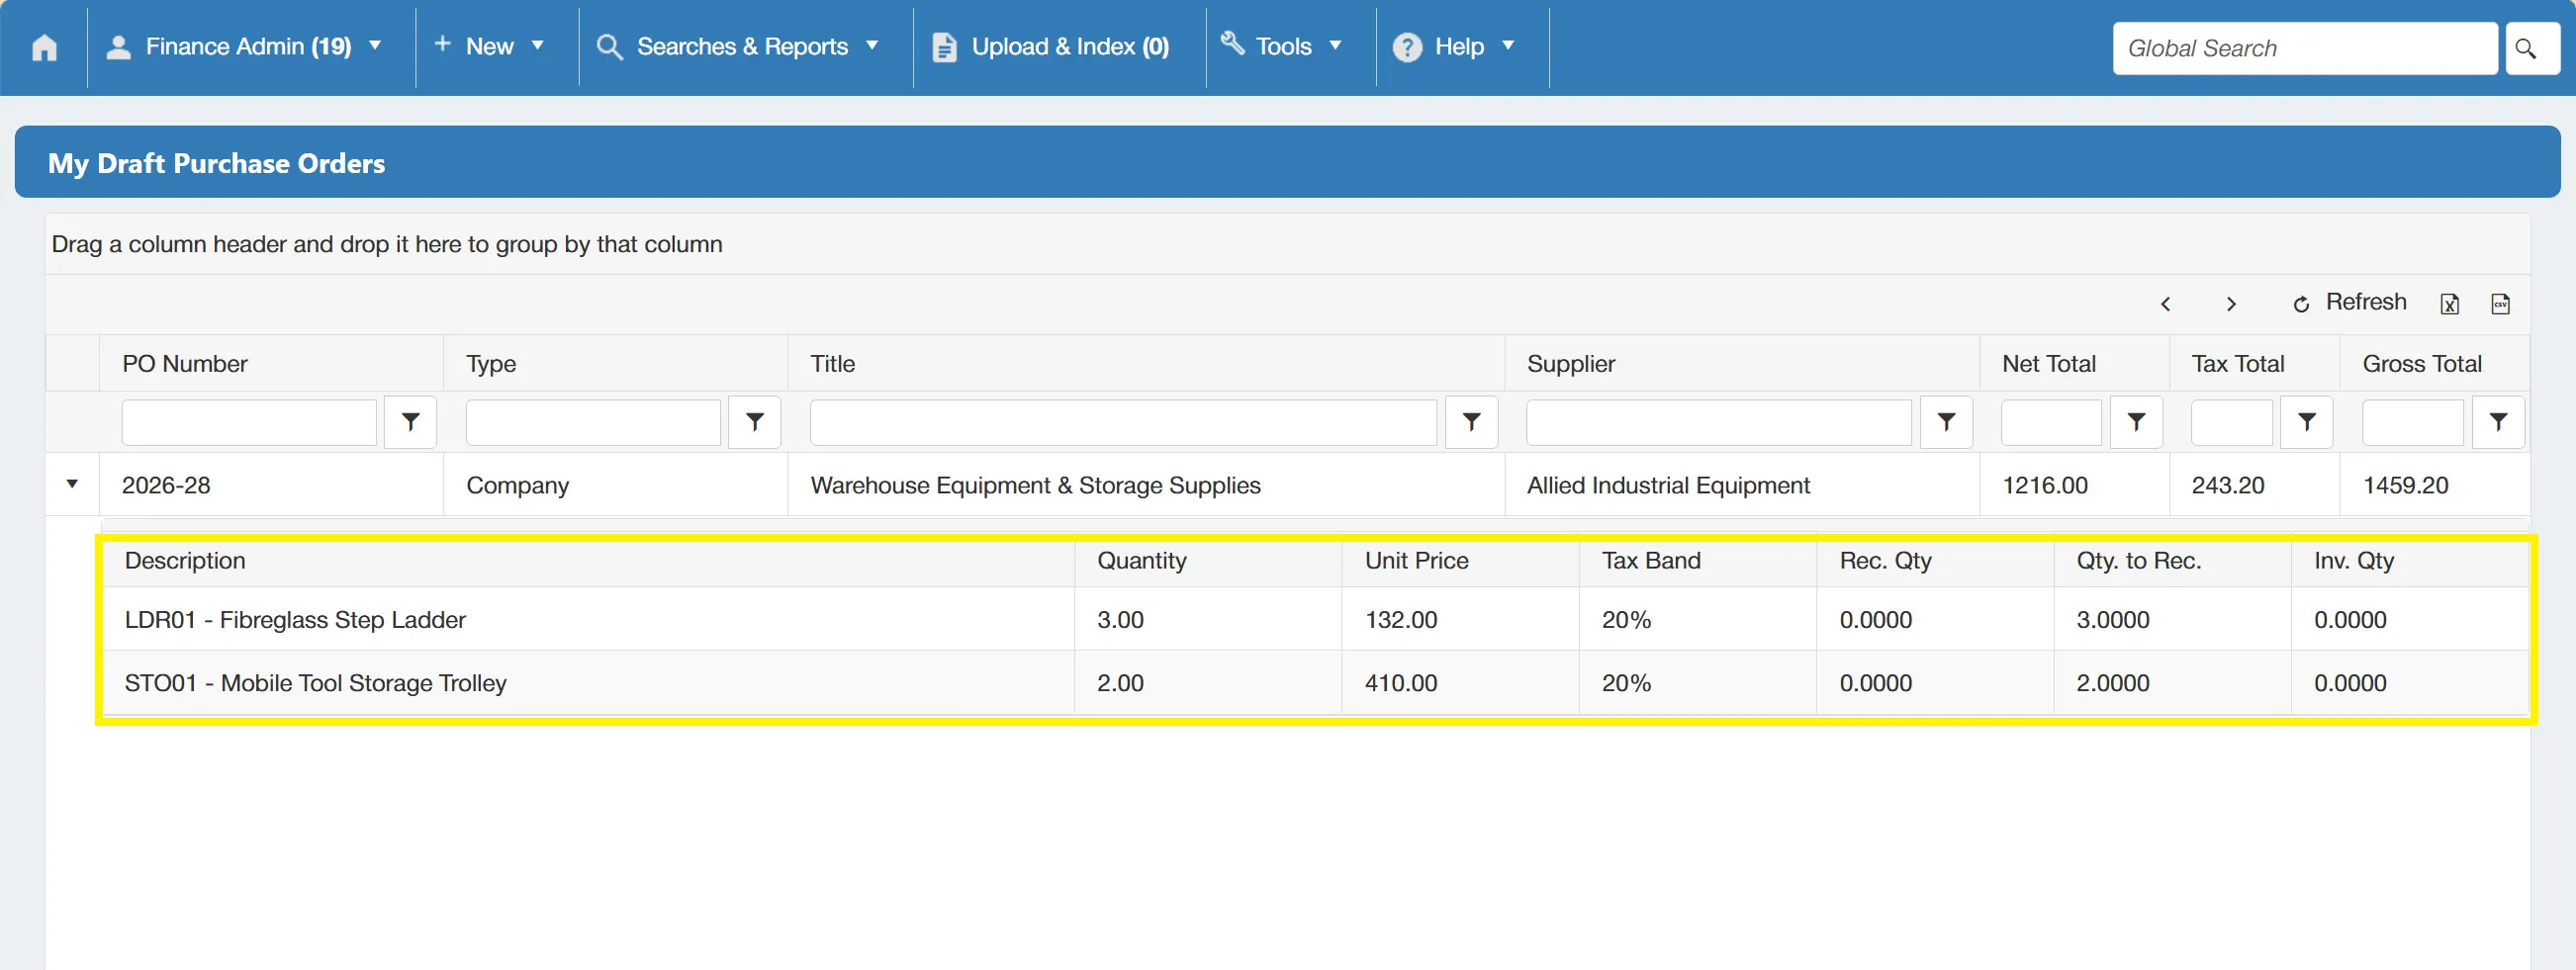Open Title column filter options
The image size is (2576, 970).
coord(1471,422)
